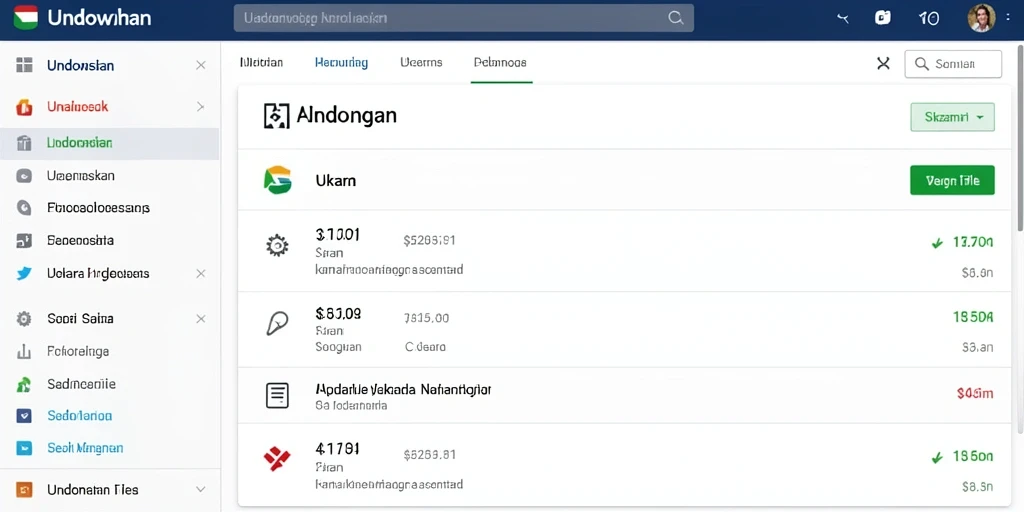Click the magnifier icon in top search bar
The height and width of the screenshot is (512, 1024).
[675, 18]
